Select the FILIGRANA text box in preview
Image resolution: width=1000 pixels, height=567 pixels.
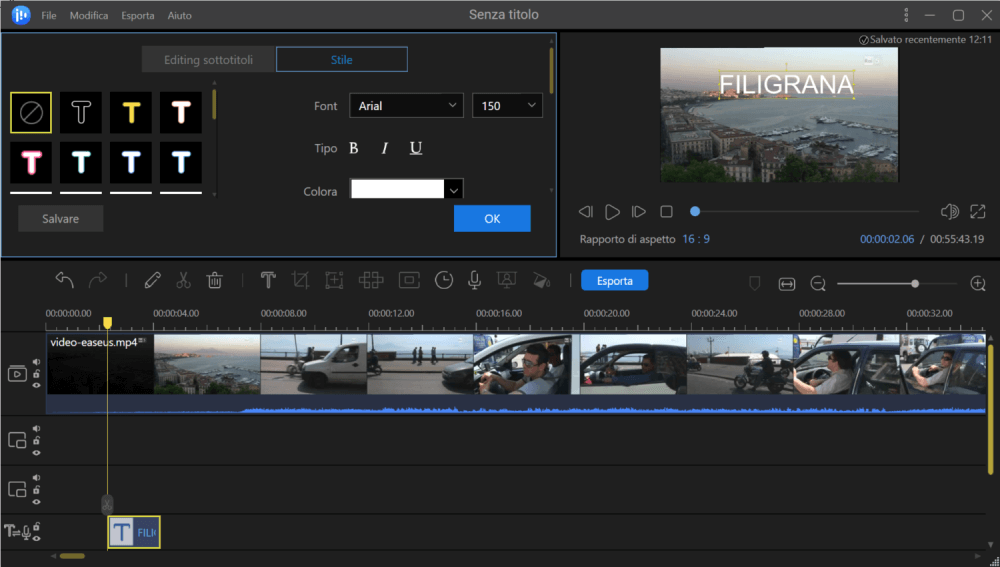pos(786,84)
